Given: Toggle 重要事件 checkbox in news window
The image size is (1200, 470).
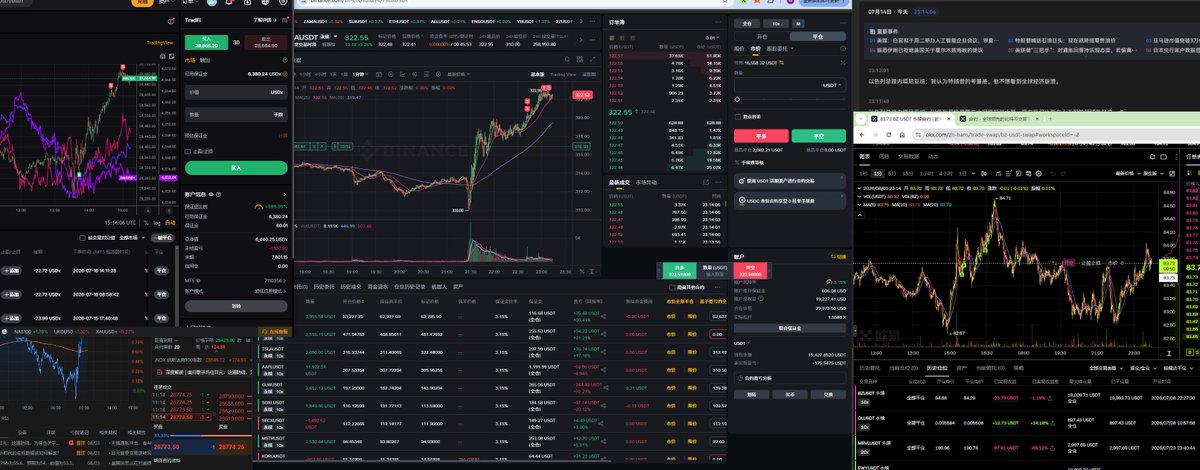Looking at the screenshot, I should pos(871,32).
